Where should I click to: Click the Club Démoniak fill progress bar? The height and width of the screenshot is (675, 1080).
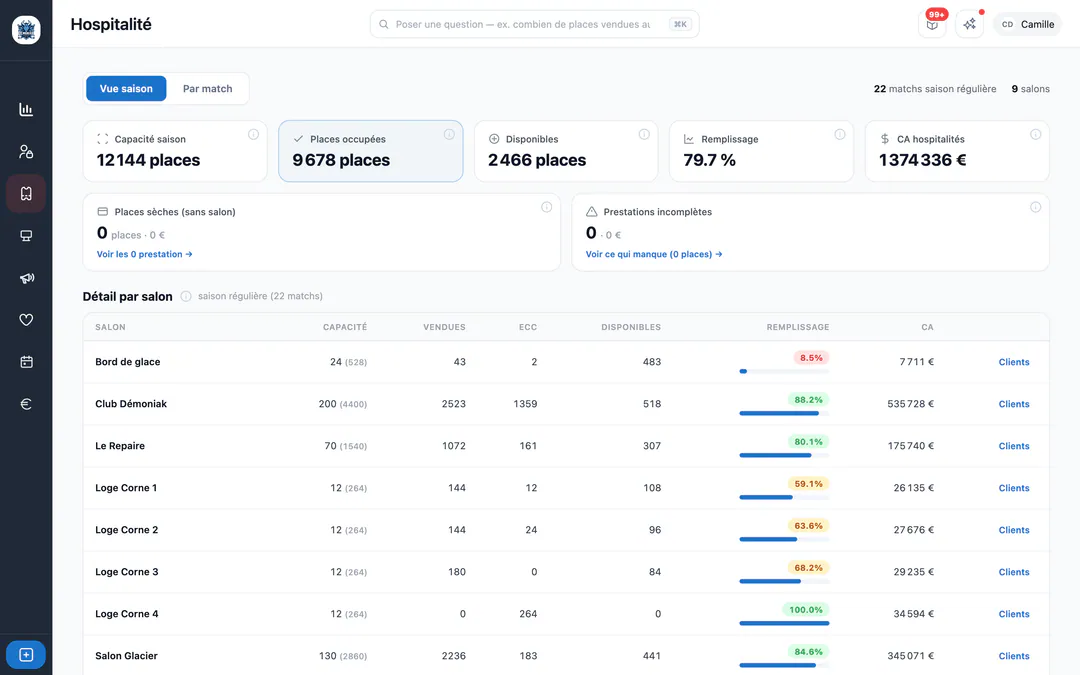pyautogui.click(x=784, y=413)
